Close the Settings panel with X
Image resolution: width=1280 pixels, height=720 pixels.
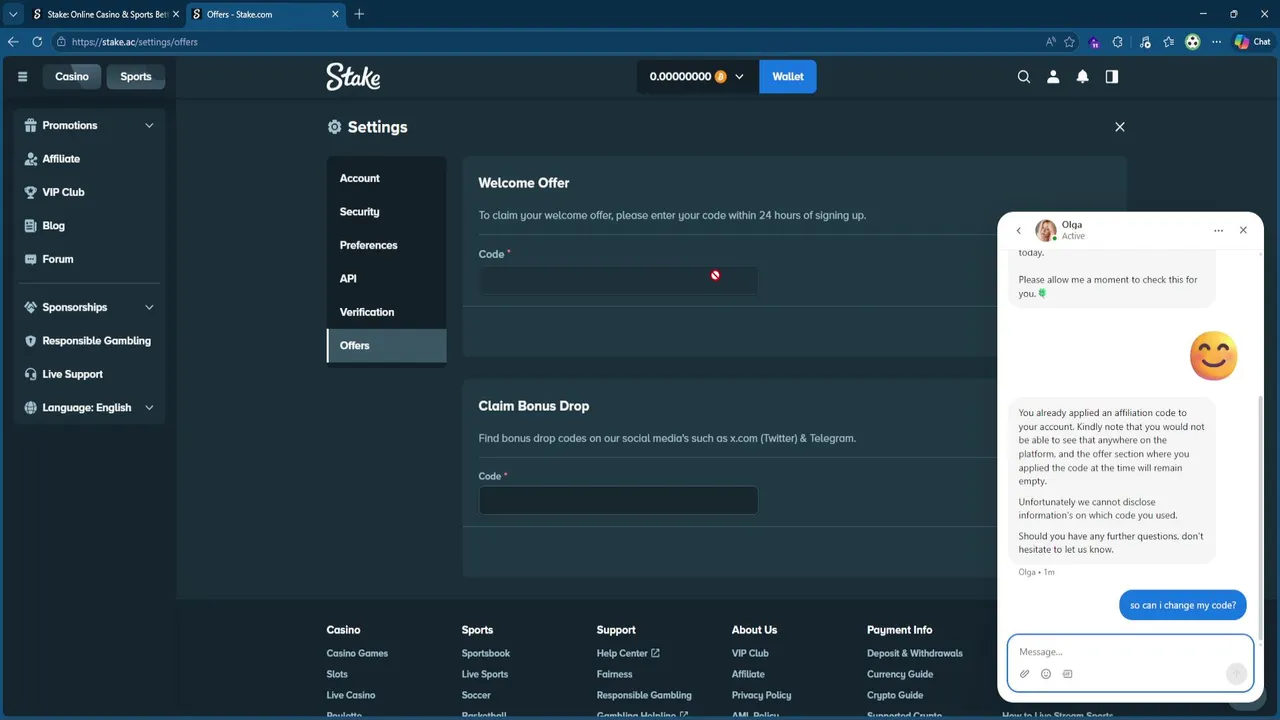pyautogui.click(x=1120, y=127)
